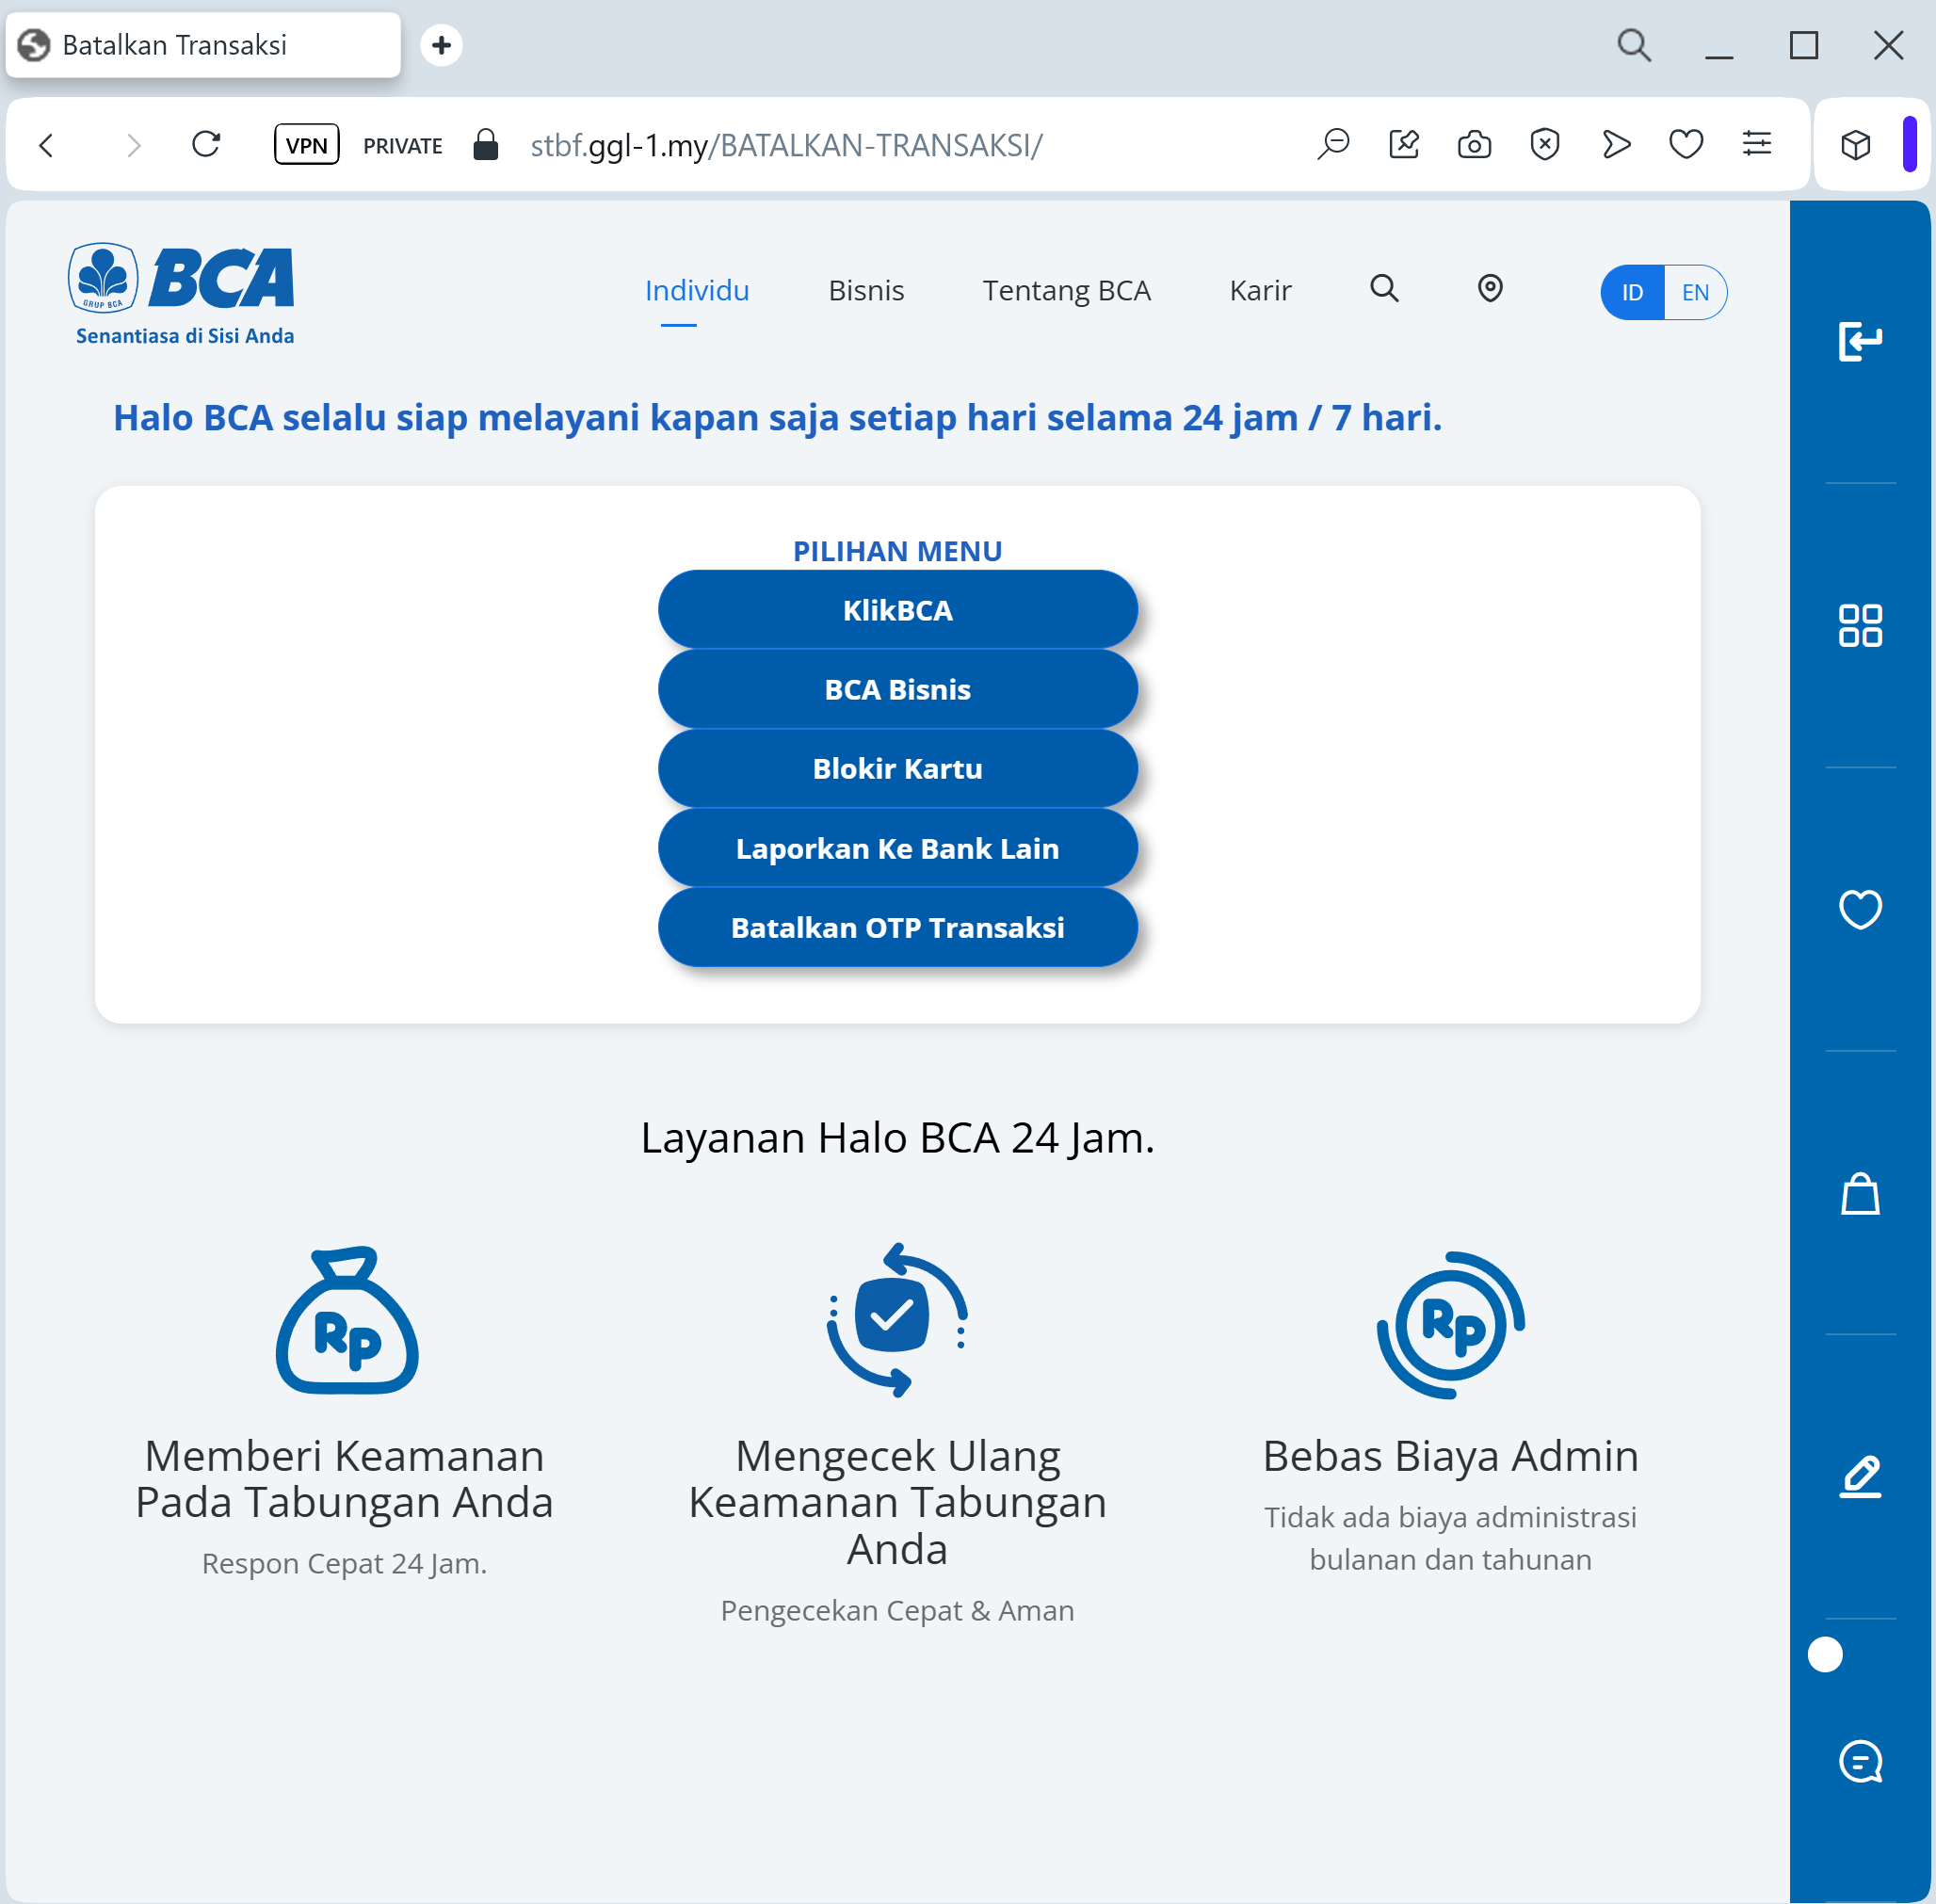Click the KlikBCA button
This screenshot has width=1936, height=1904.
point(897,610)
